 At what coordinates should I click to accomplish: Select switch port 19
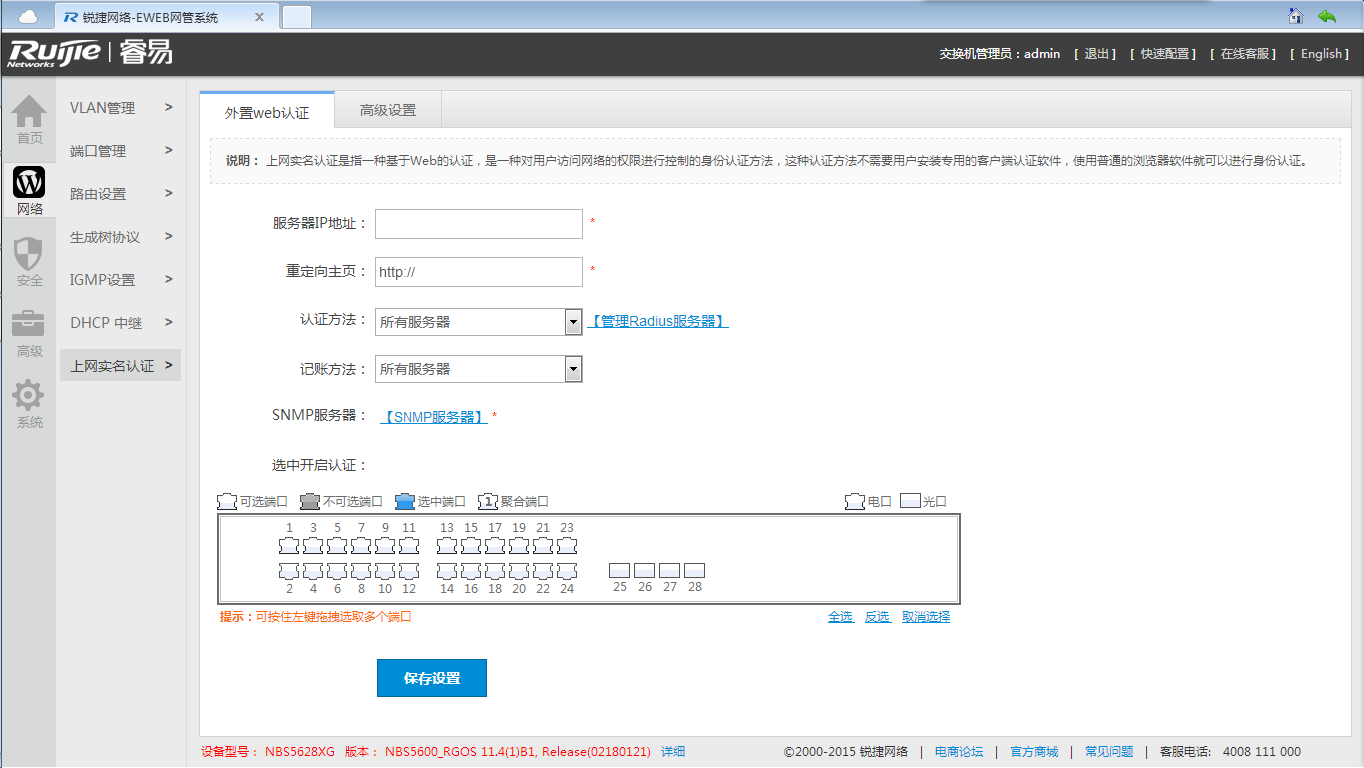pyautogui.click(x=519, y=546)
